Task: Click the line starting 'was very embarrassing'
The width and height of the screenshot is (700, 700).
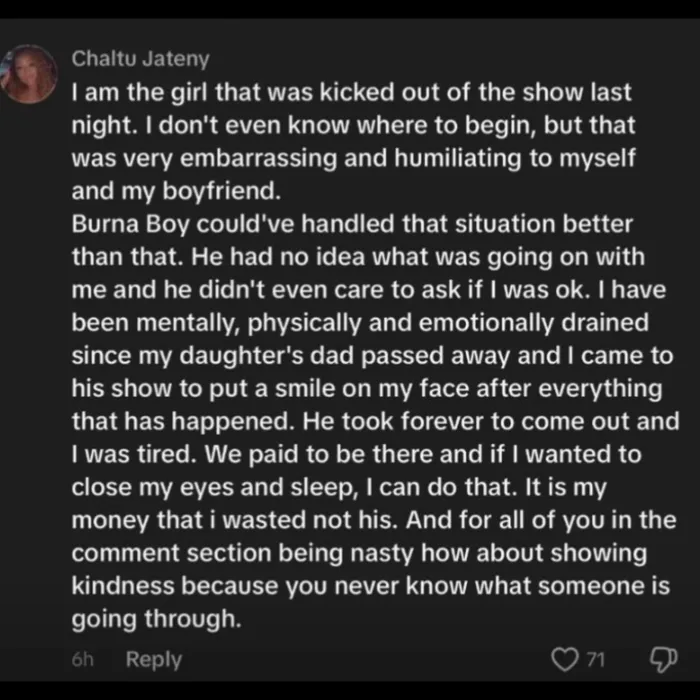Action: 342,158
